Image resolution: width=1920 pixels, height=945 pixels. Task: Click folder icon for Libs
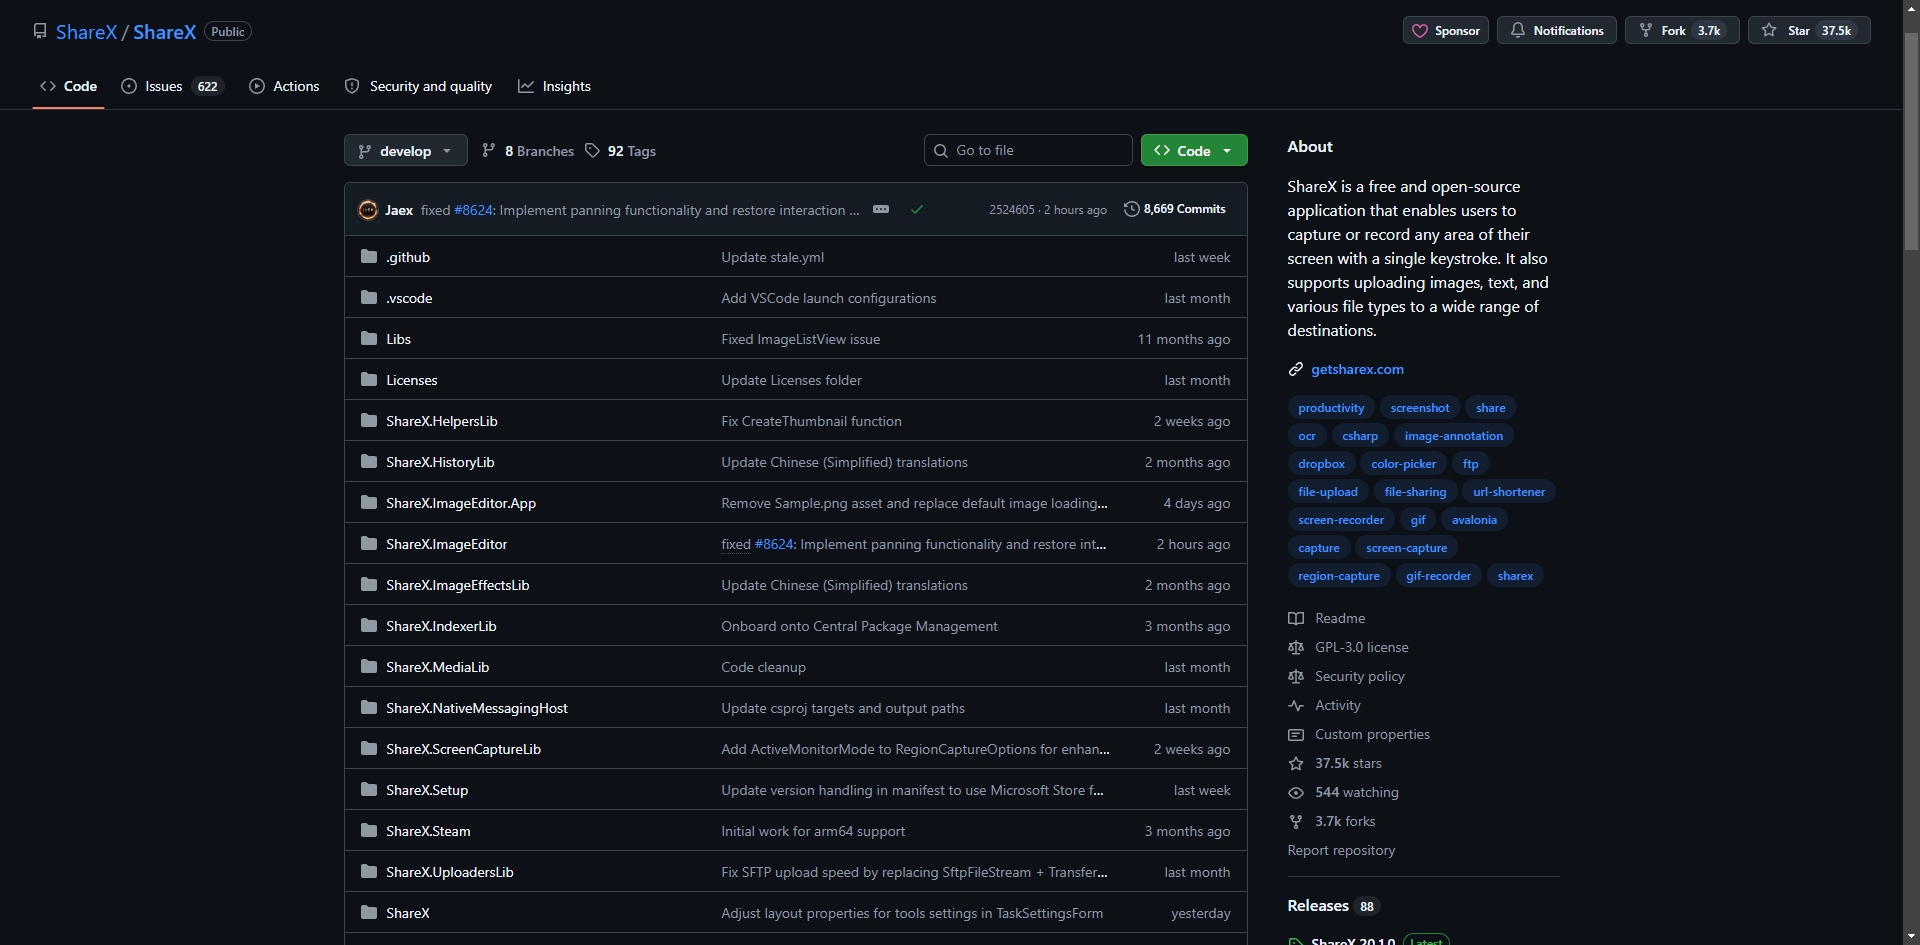[x=369, y=339]
